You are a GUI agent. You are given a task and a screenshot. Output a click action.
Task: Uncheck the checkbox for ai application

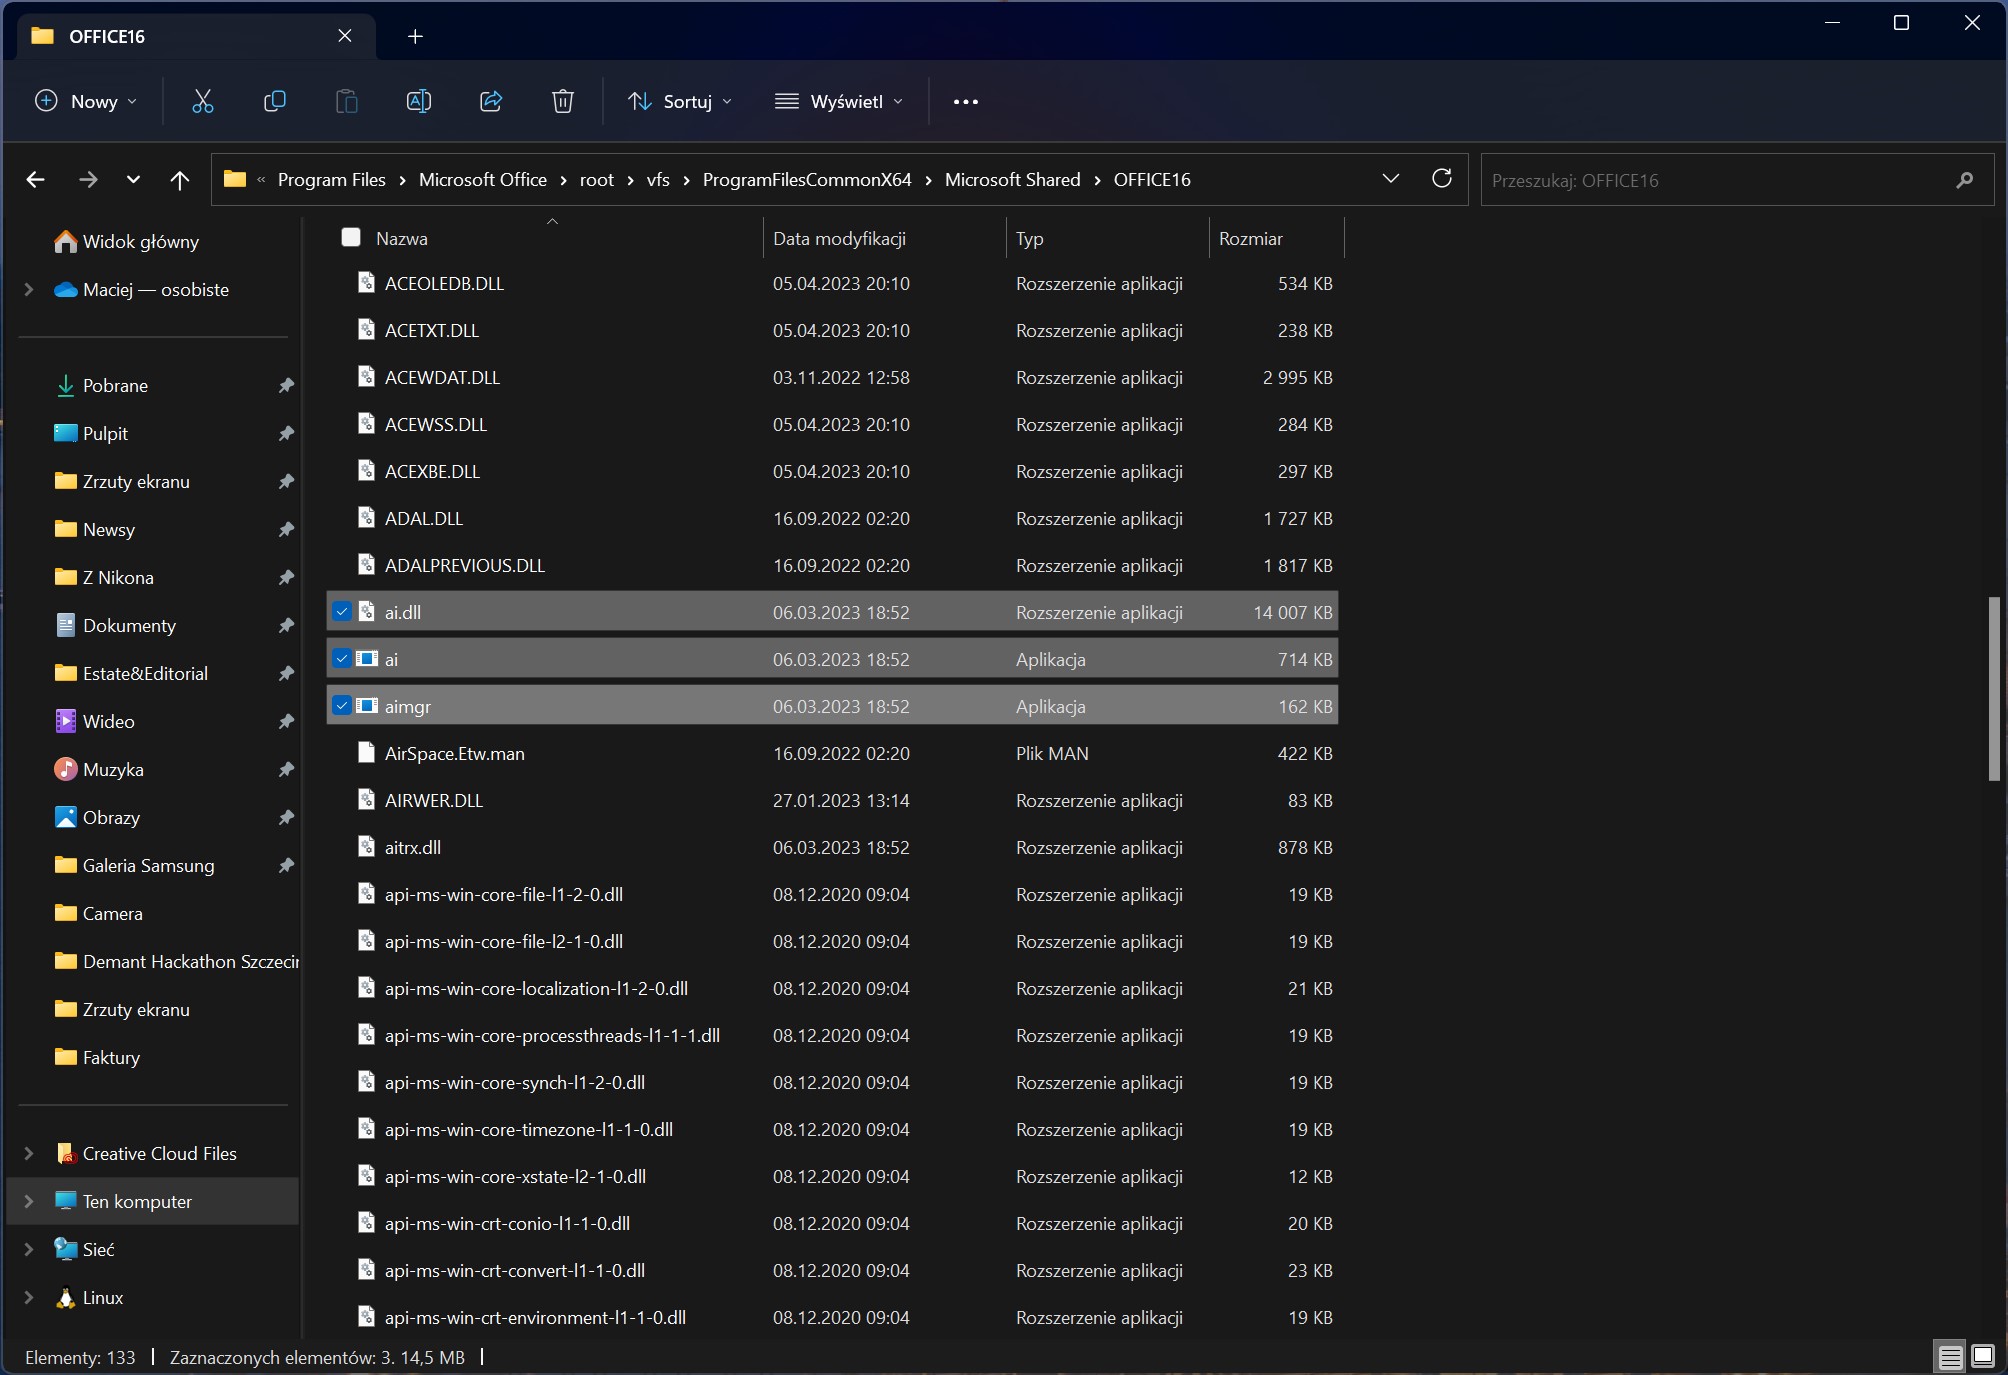click(342, 658)
